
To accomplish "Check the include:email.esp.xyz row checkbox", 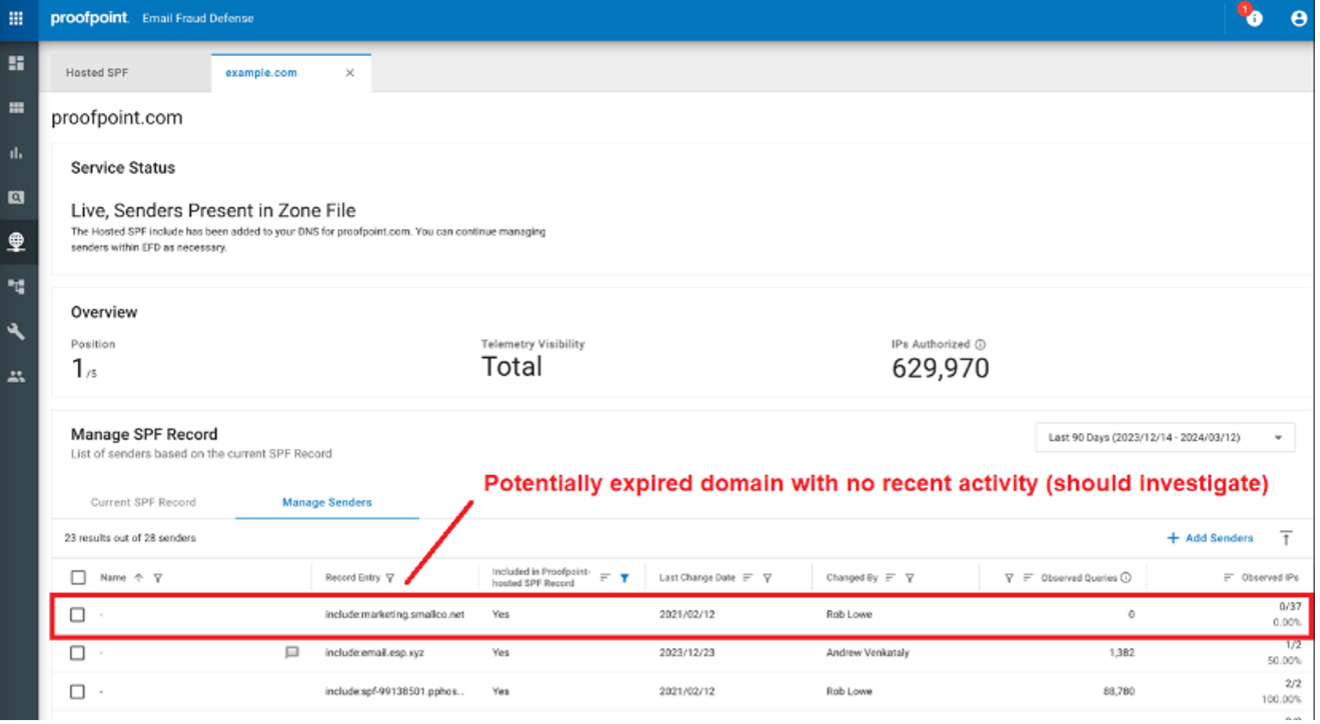I will (78, 653).
